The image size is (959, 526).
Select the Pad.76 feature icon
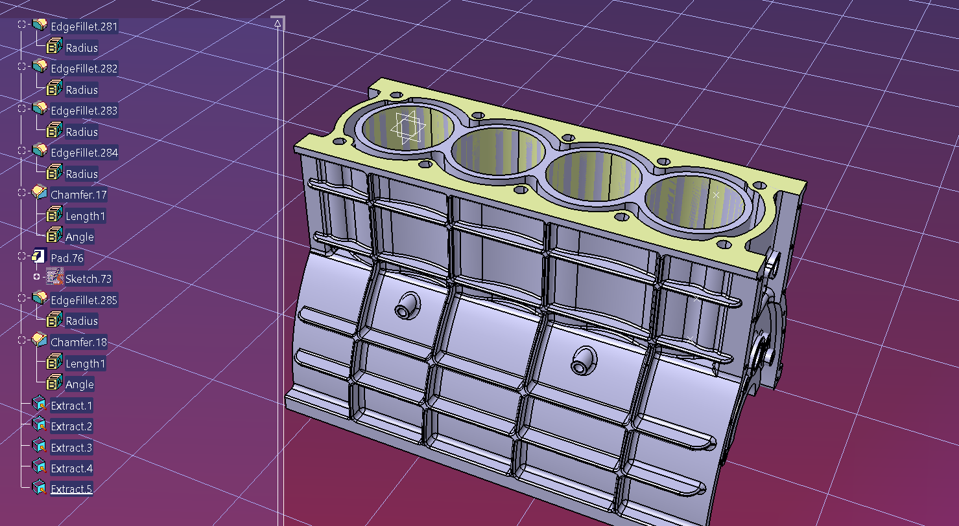click(x=39, y=257)
